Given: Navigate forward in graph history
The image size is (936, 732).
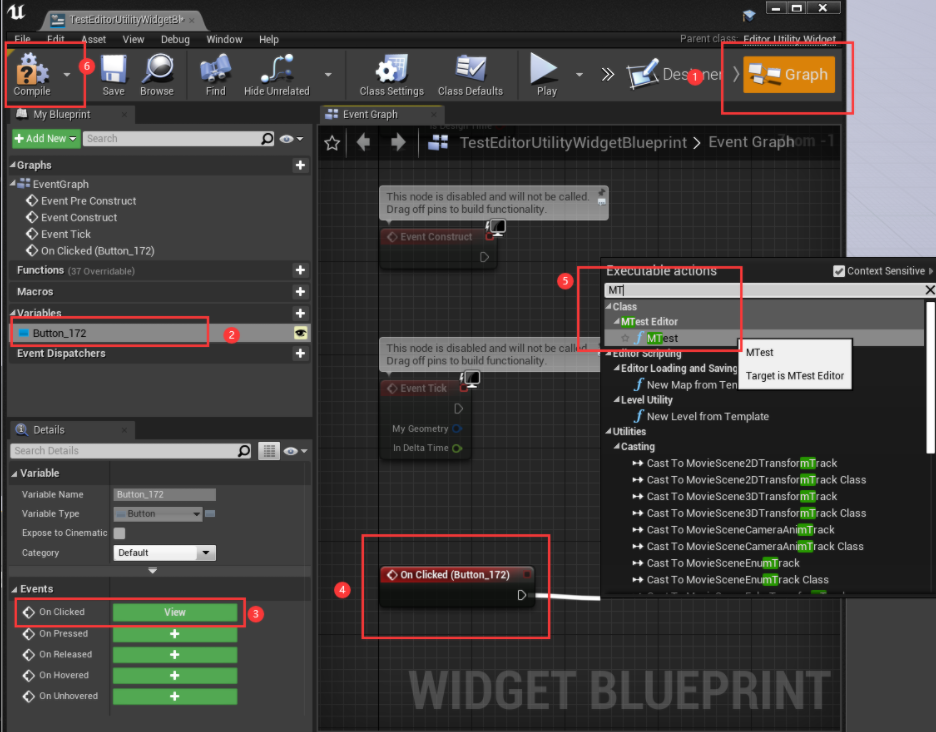Looking at the screenshot, I should tap(398, 142).
